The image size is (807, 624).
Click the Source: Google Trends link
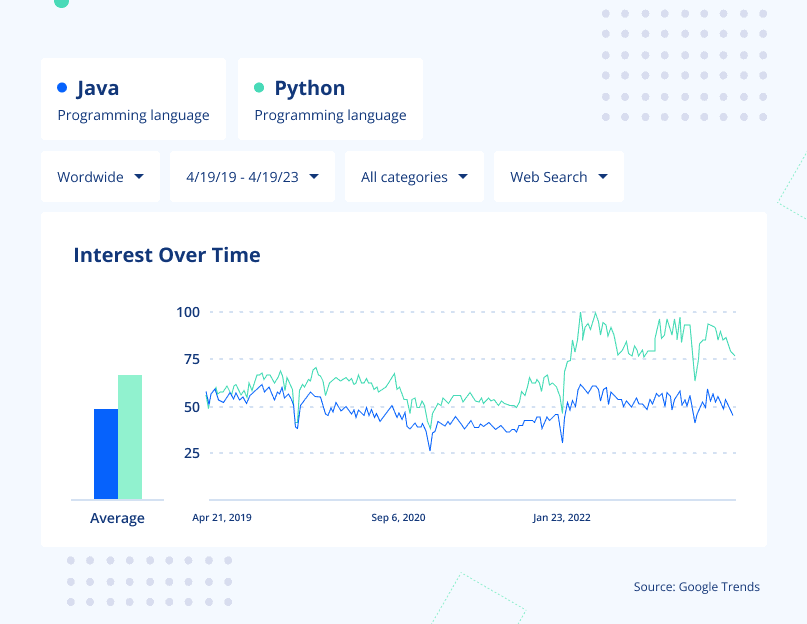tap(697, 587)
